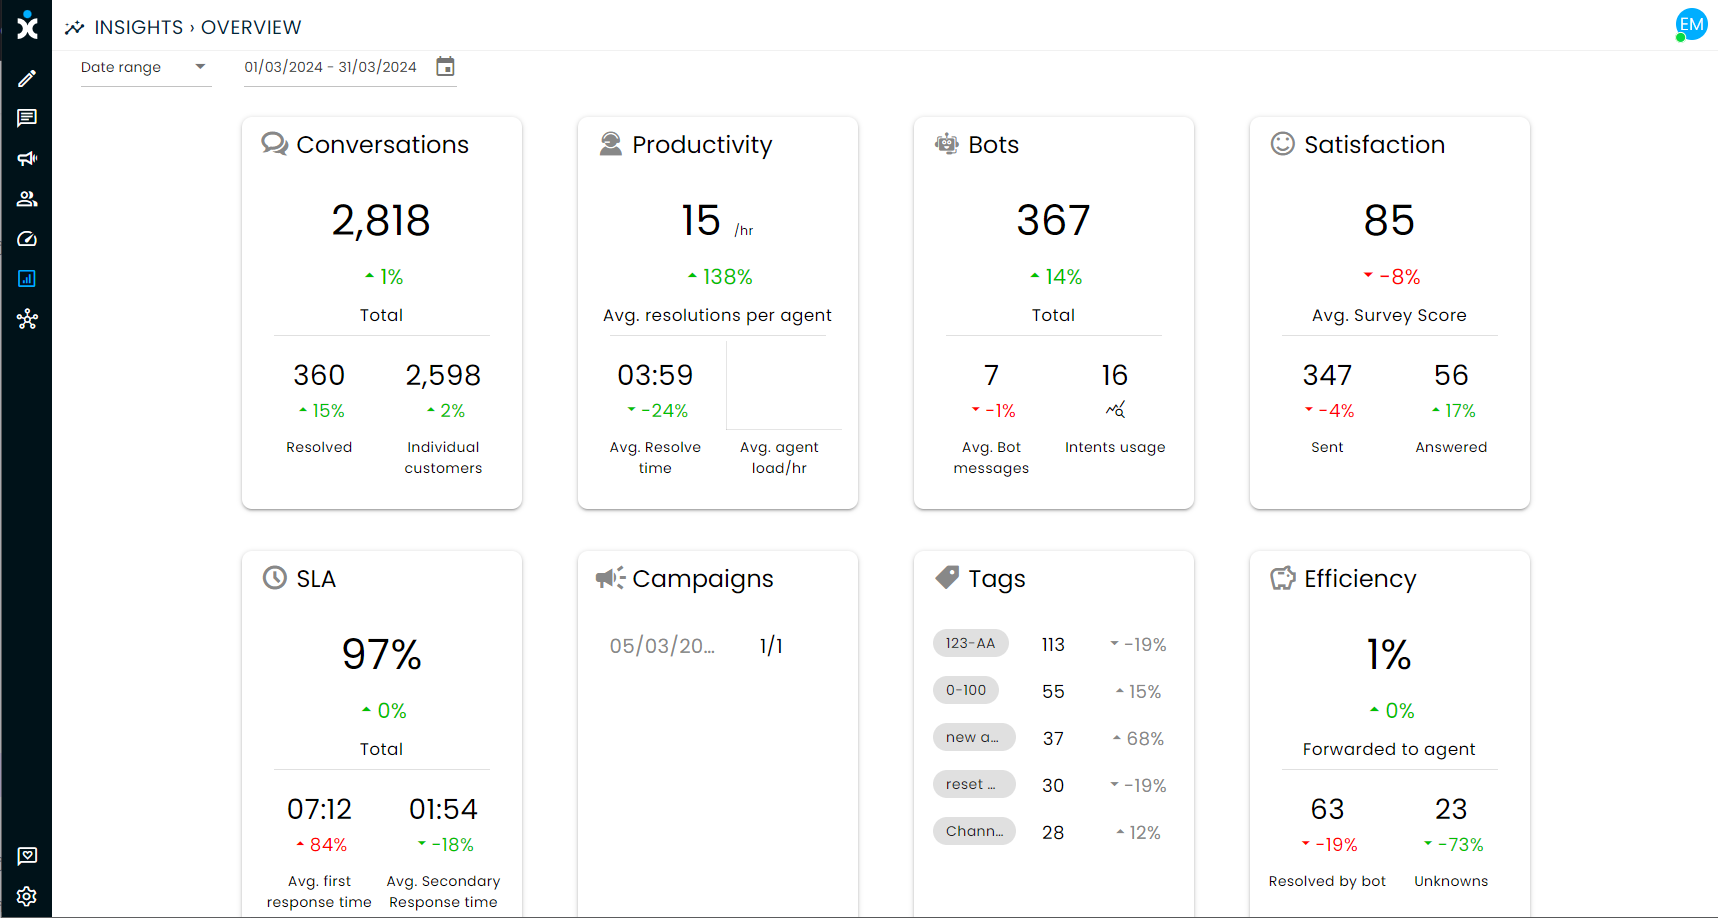Click the app logo in the sidebar

[x=27, y=26]
